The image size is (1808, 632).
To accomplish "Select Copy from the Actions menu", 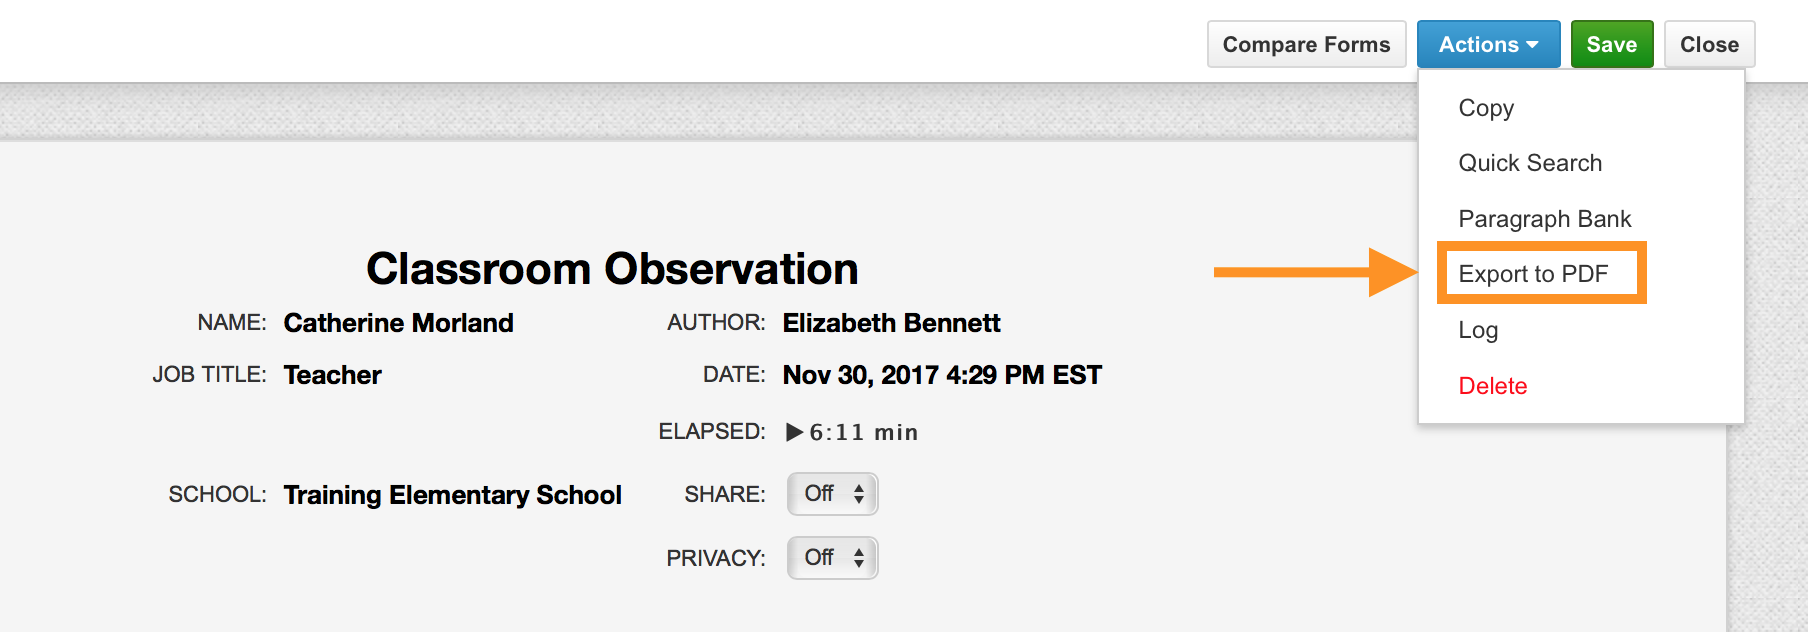I will (1486, 108).
